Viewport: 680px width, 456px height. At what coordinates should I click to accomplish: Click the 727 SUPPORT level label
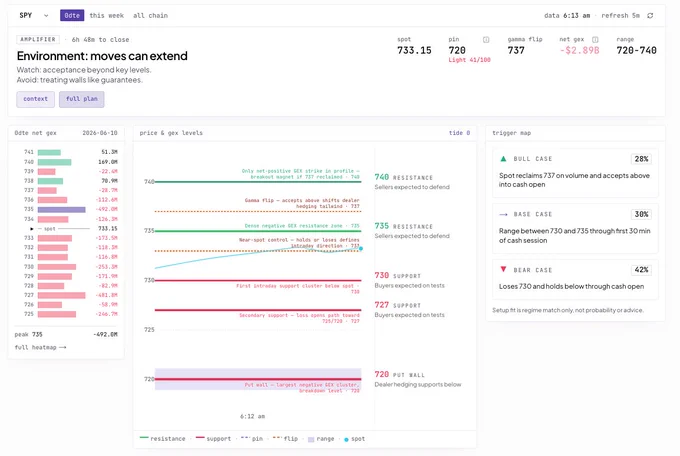(x=398, y=305)
